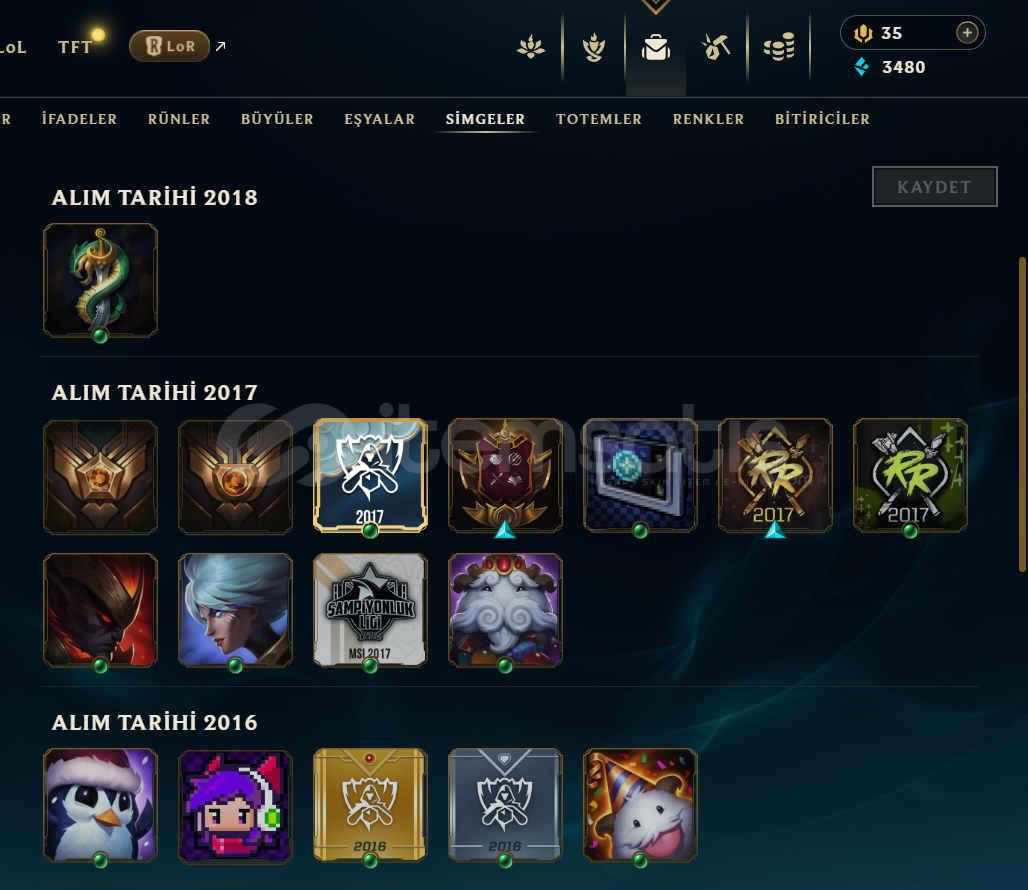The height and width of the screenshot is (890, 1028).
Task: Click the KAYDET button
Action: 934,187
